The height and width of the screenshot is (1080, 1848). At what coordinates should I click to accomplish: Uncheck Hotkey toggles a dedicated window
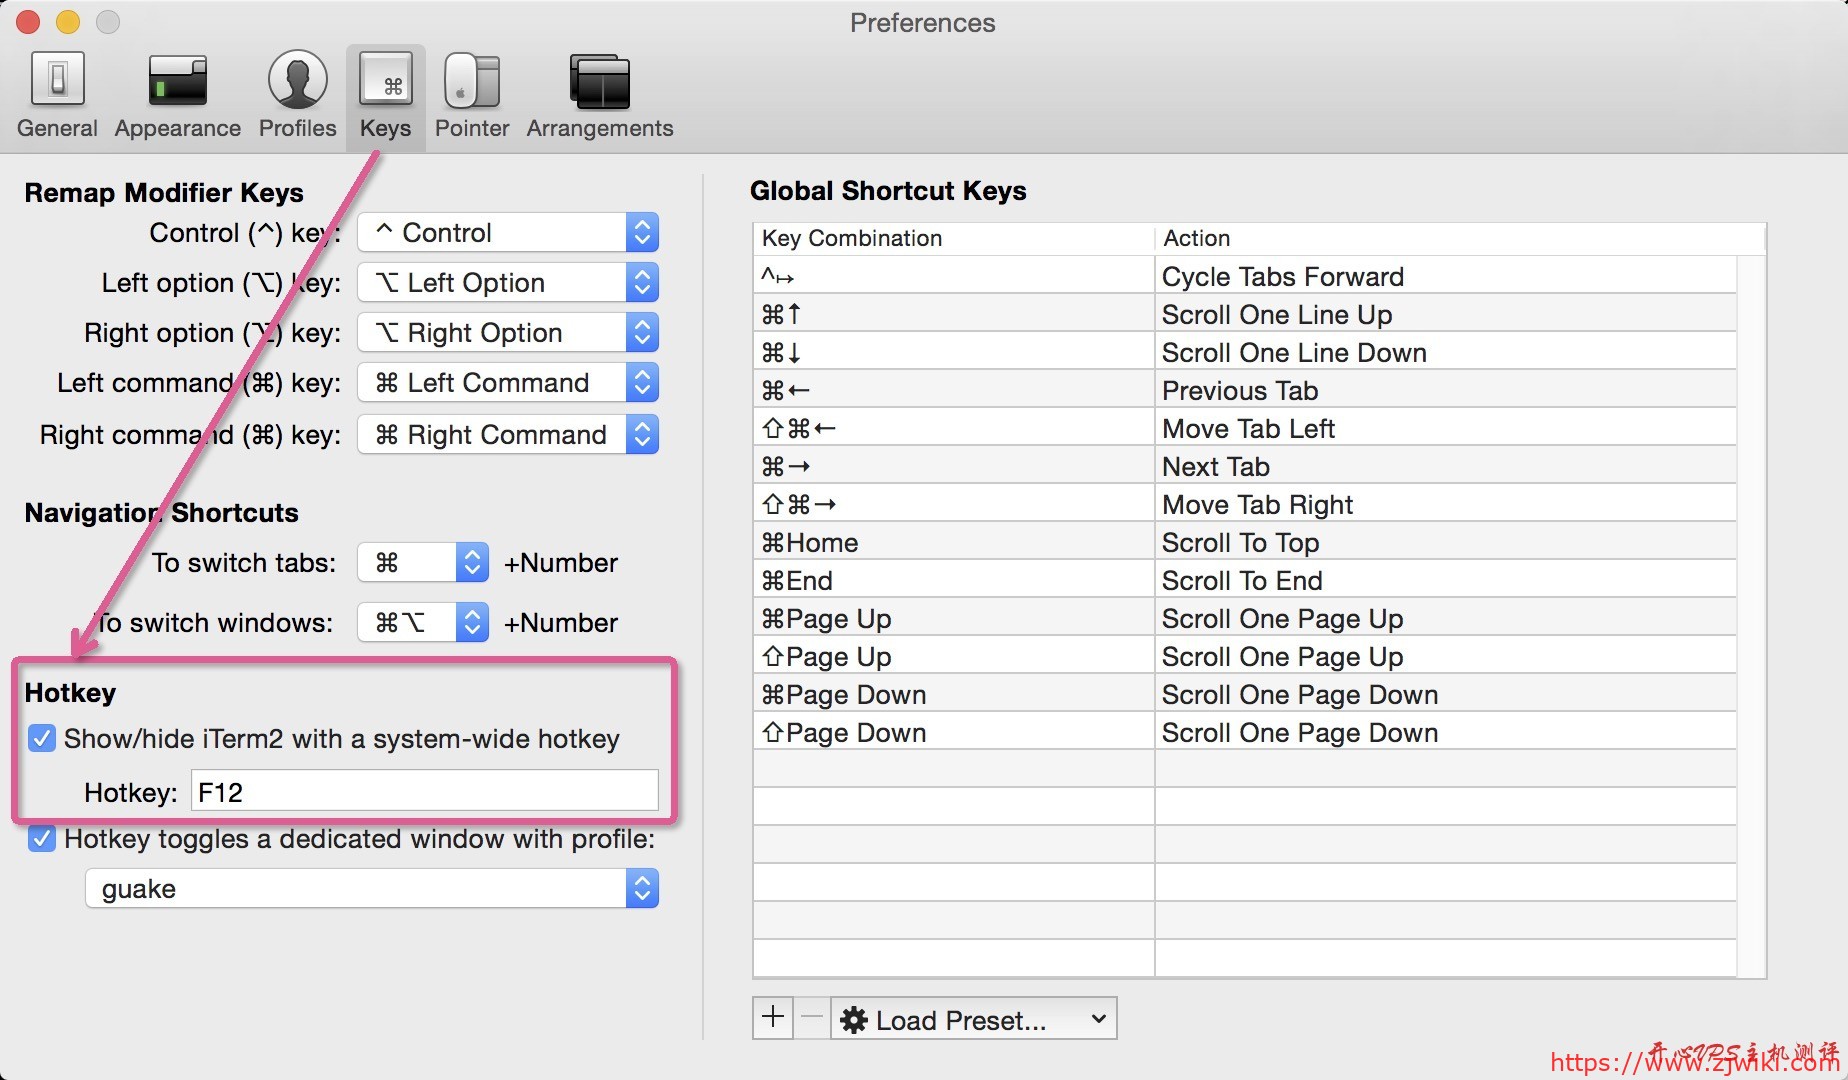click(42, 839)
